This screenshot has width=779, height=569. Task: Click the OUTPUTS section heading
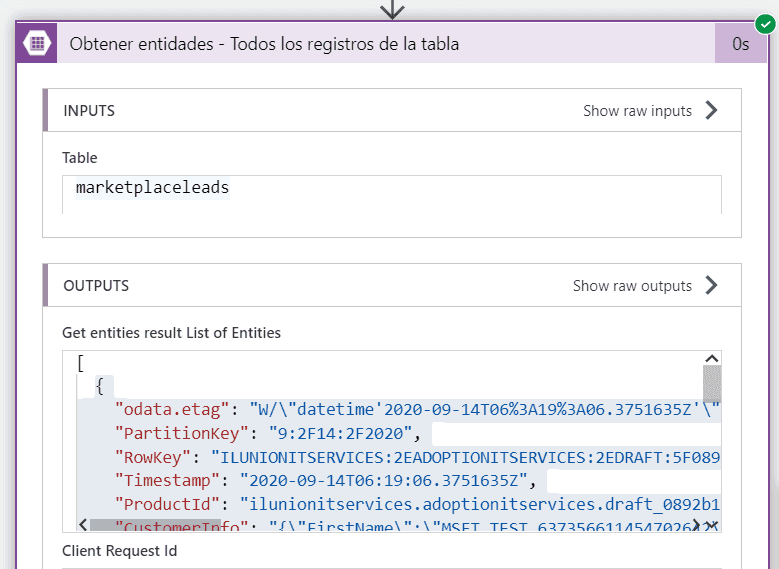[x=96, y=286]
